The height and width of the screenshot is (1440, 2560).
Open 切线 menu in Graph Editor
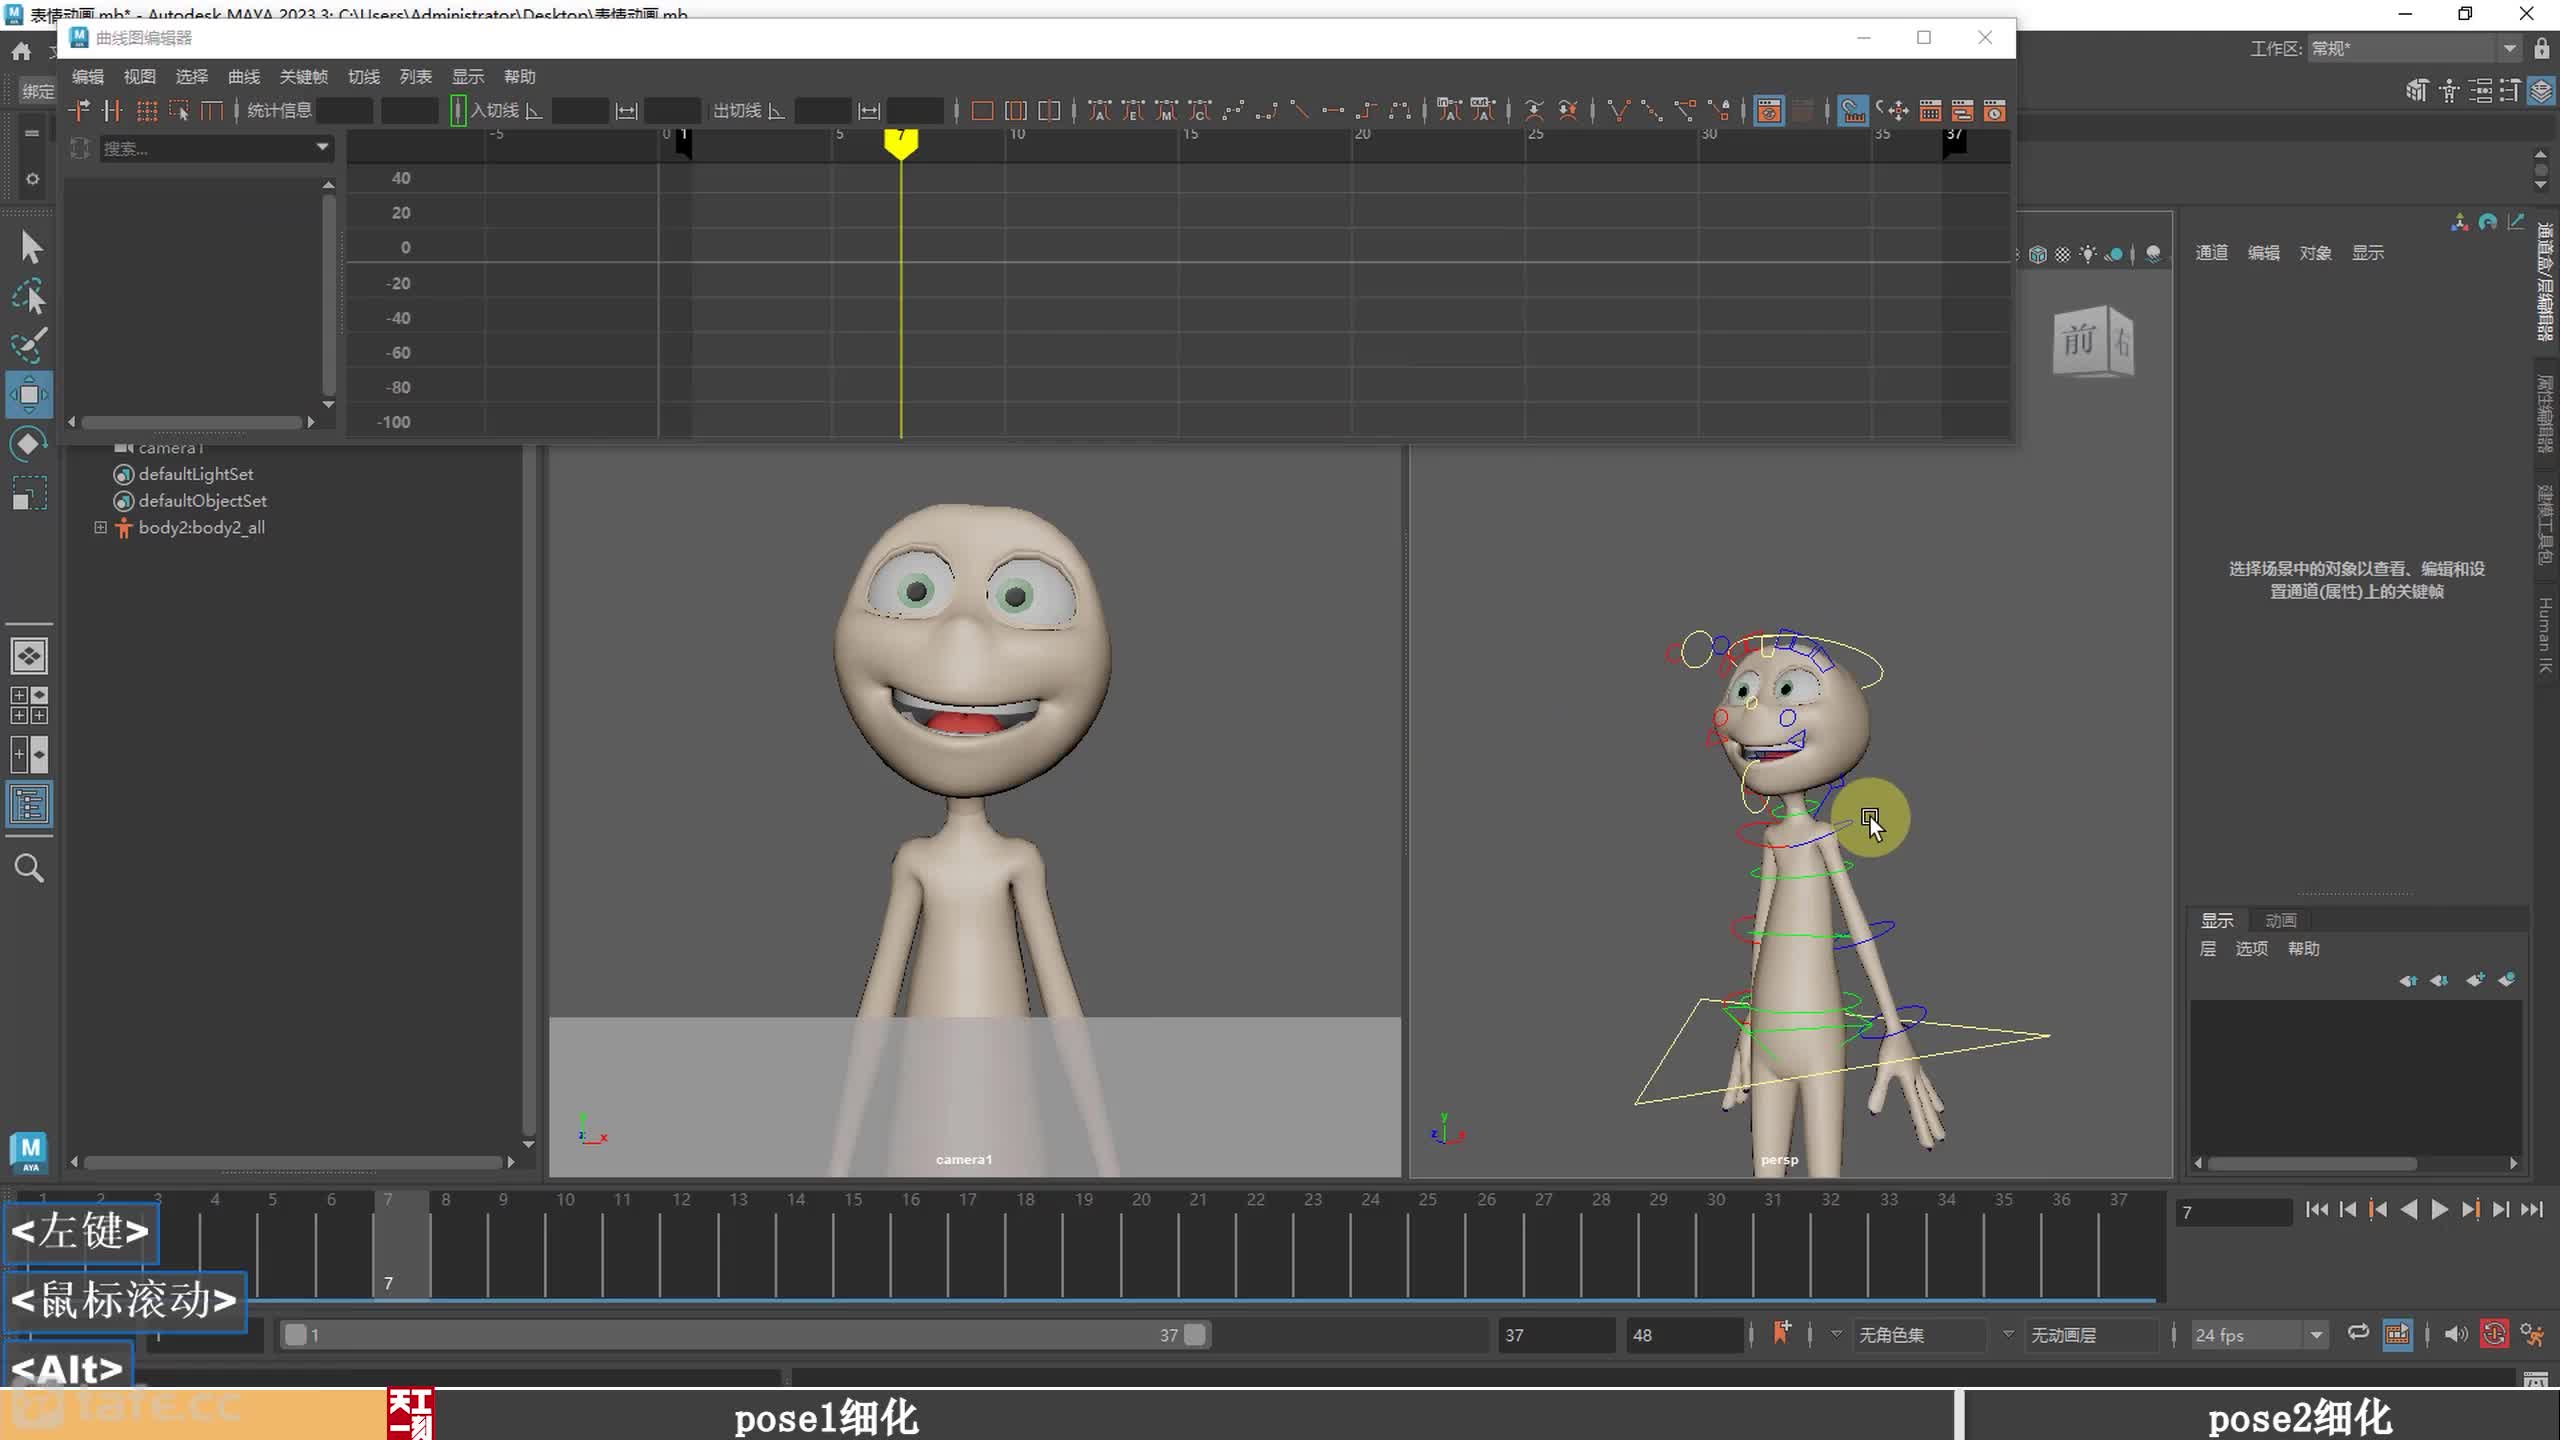tap(364, 77)
